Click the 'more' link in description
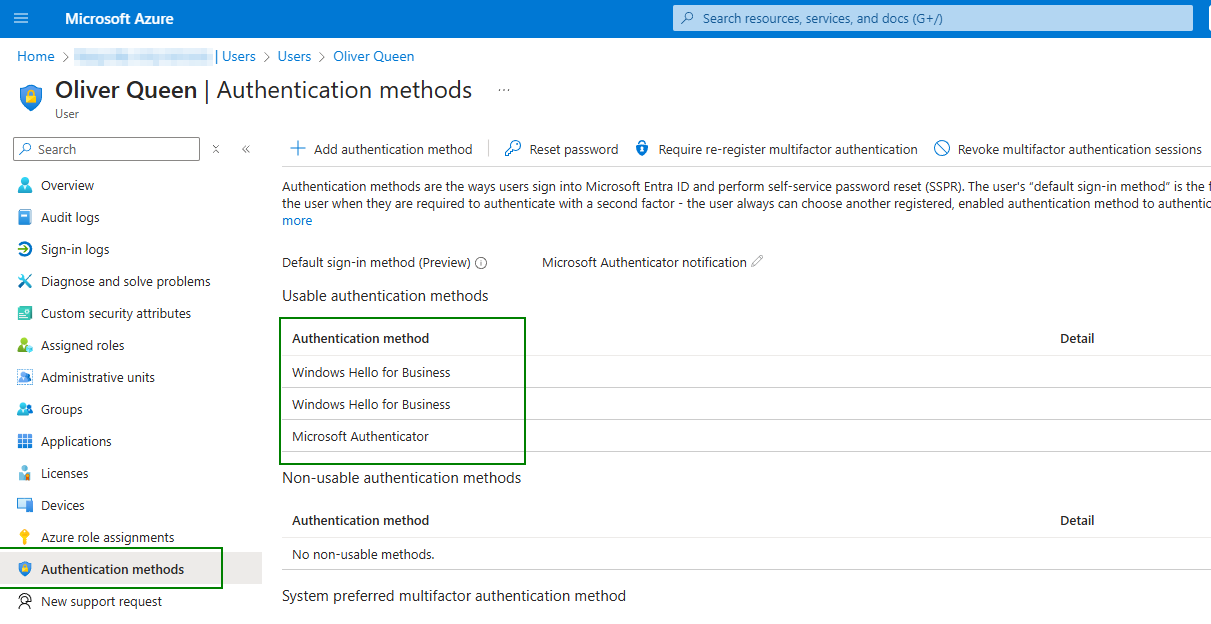The image size is (1211, 624). click(x=297, y=221)
